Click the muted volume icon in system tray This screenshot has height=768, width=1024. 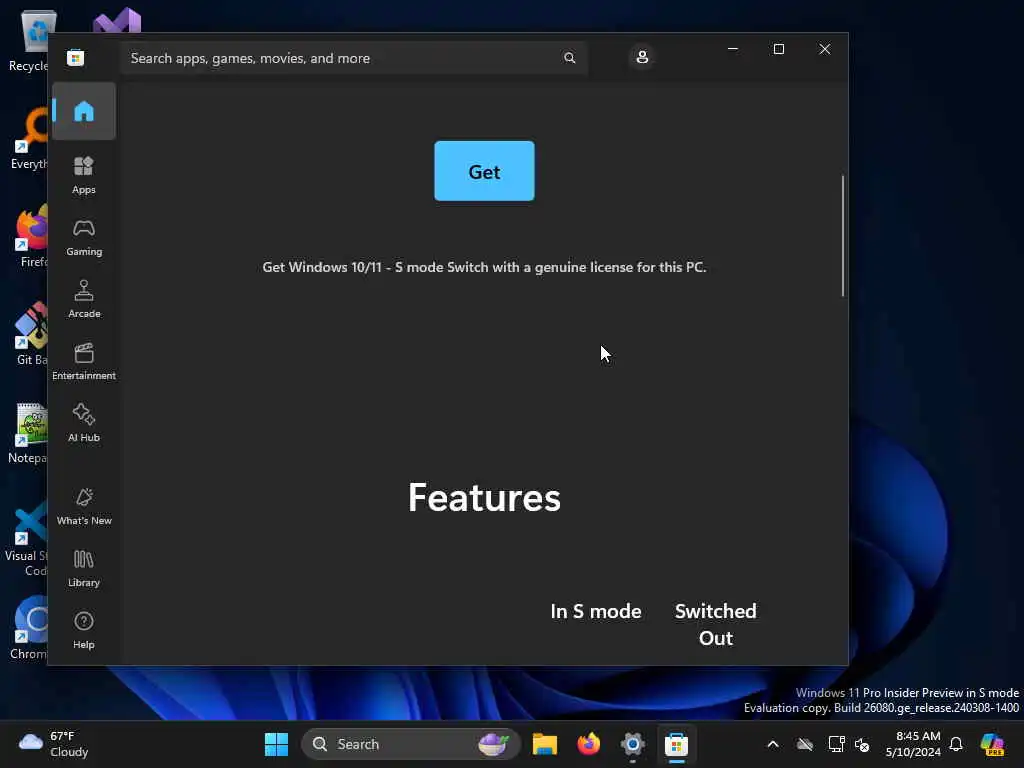point(862,744)
